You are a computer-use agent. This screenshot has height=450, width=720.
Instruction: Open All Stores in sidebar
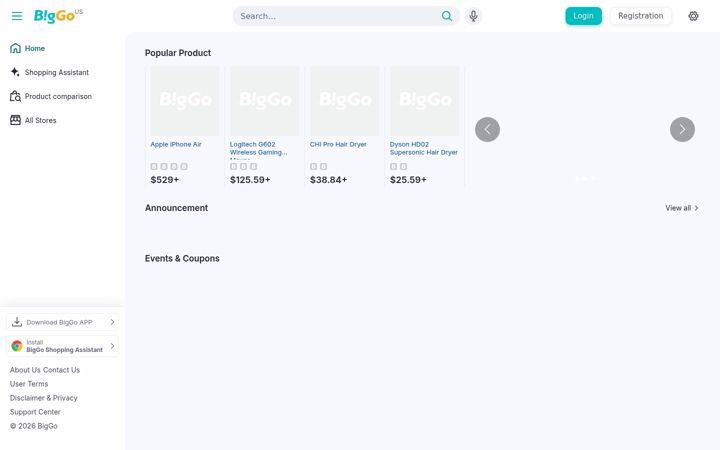click(40, 120)
